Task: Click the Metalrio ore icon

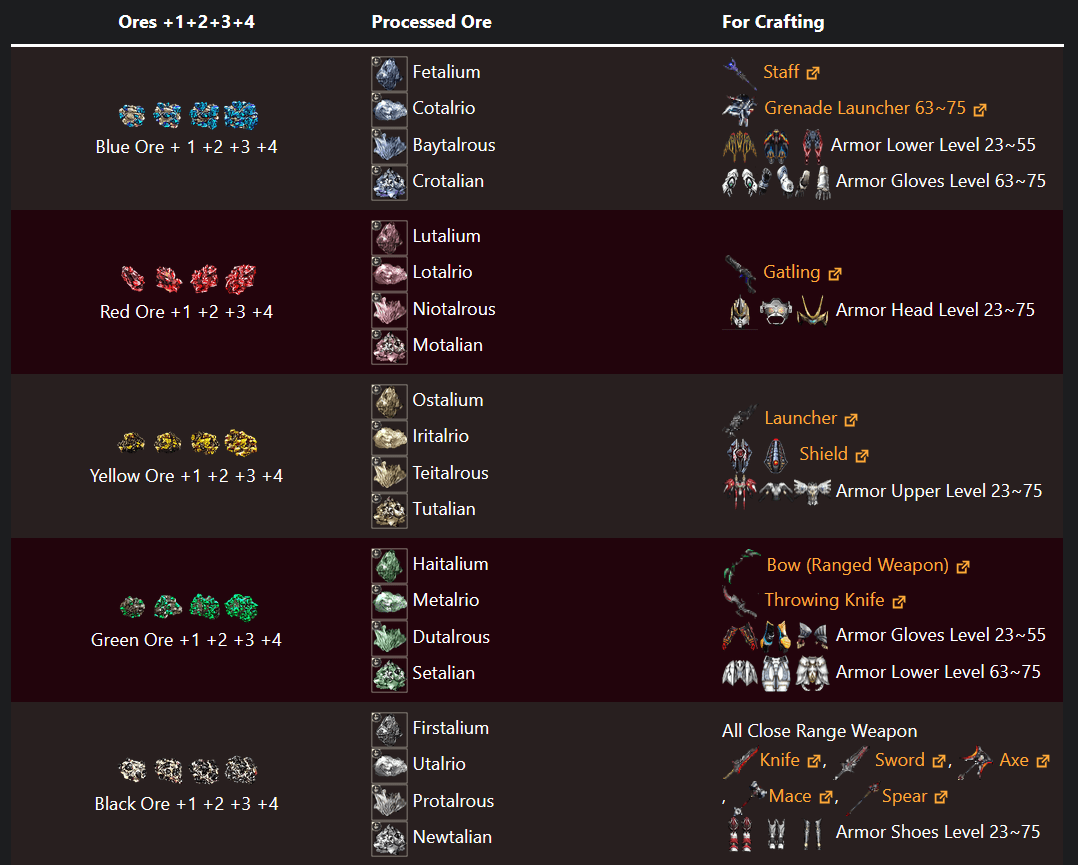Action: (x=389, y=602)
